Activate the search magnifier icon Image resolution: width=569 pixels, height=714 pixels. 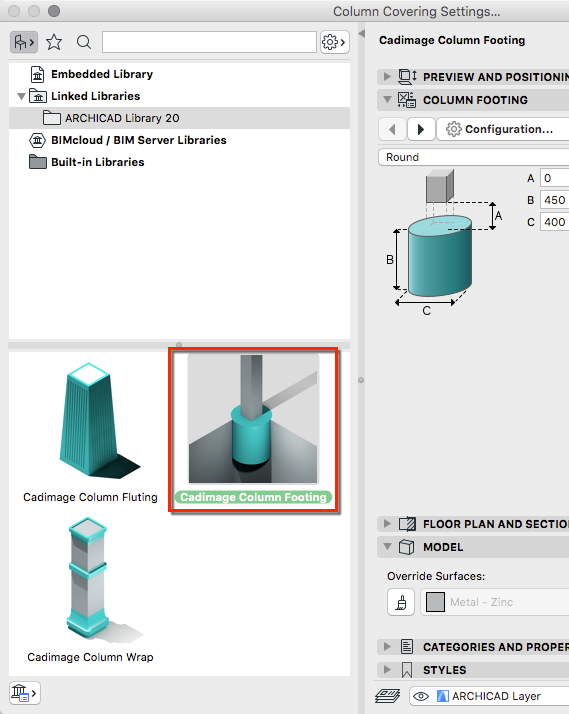pyautogui.click(x=84, y=42)
